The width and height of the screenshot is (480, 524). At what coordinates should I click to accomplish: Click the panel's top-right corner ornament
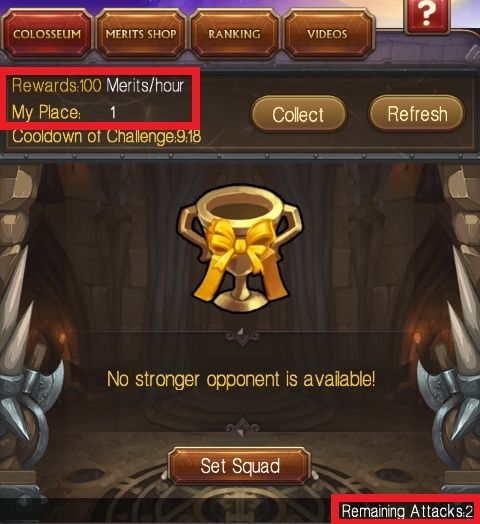tap(472, 50)
